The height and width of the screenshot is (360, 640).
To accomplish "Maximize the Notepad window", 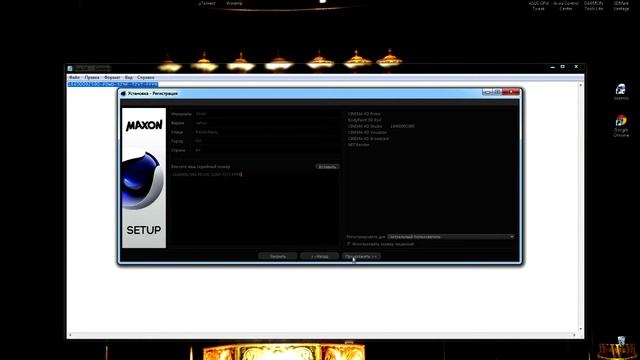I will pos(562,67).
